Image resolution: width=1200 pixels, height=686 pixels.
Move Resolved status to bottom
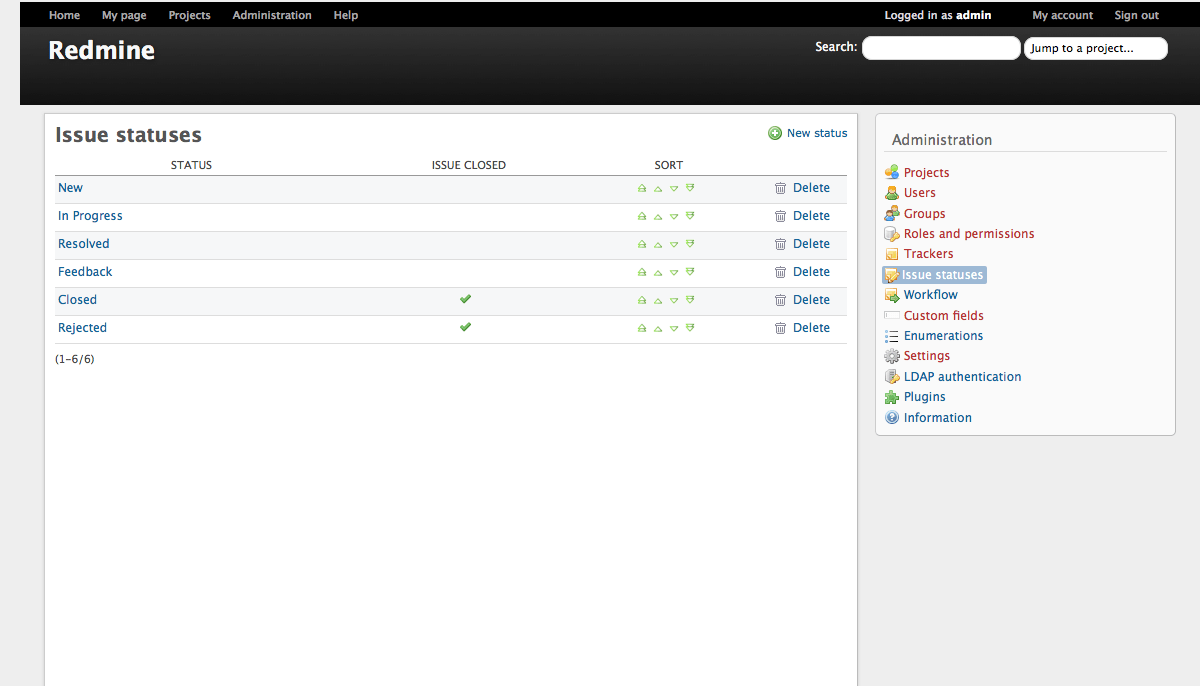click(690, 244)
